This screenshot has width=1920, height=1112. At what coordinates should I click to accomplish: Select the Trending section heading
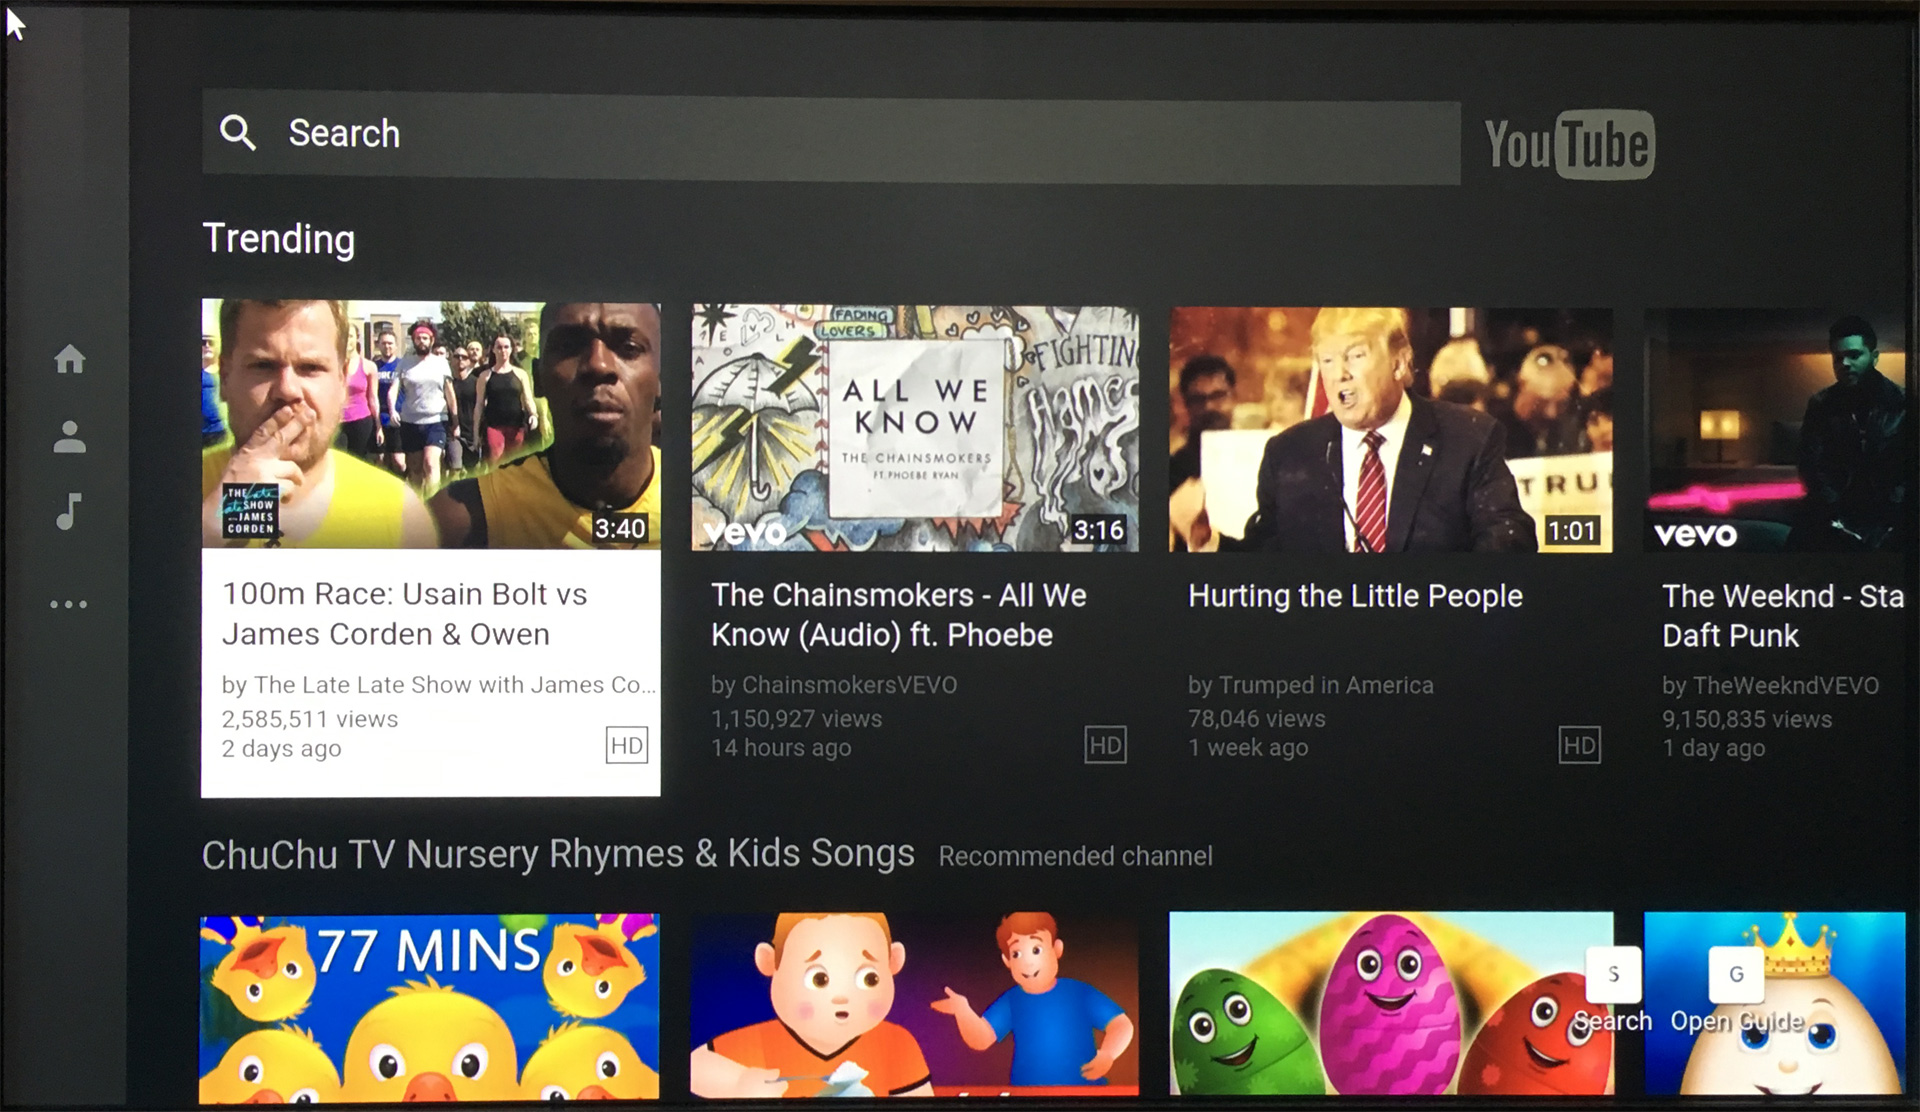pos(279,240)
